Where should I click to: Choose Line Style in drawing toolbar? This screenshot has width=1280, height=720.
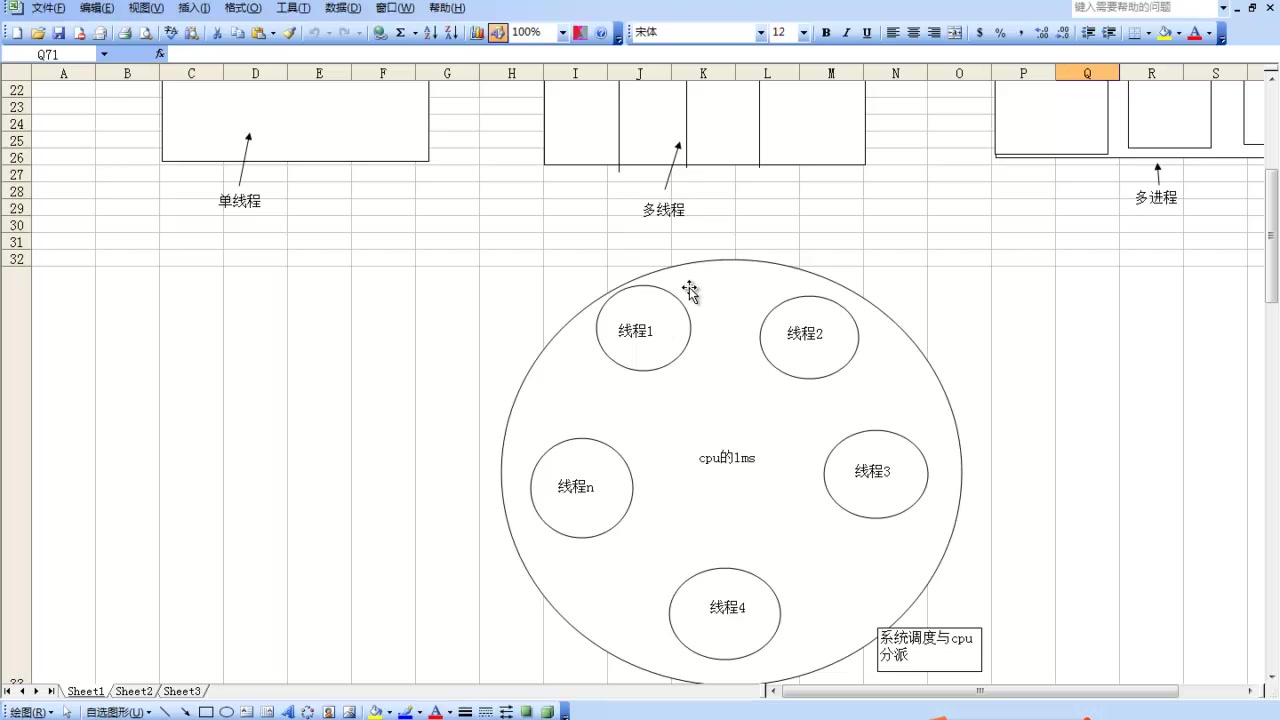[465, 712]
